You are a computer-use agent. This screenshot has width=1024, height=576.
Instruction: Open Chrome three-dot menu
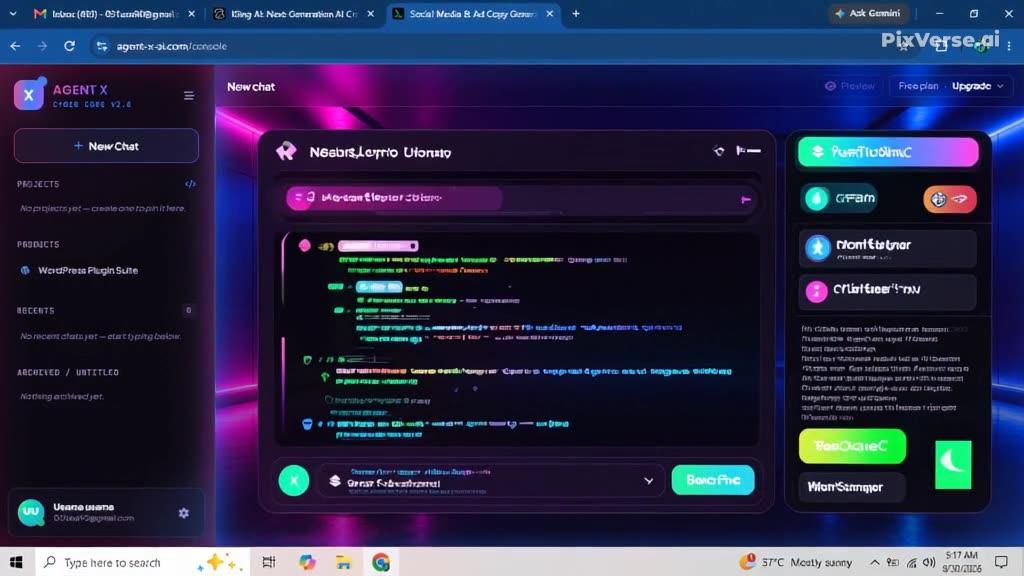[x=1009, y=46]
